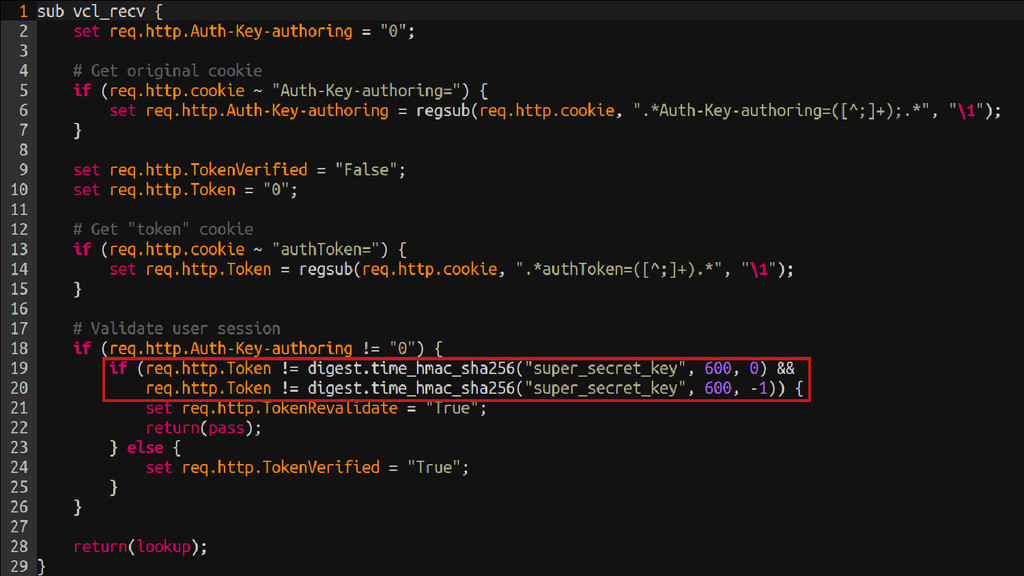Click "req.http.TokenVerified" on line 9
Screen dimensions: 1024x576
click(208, 170)
